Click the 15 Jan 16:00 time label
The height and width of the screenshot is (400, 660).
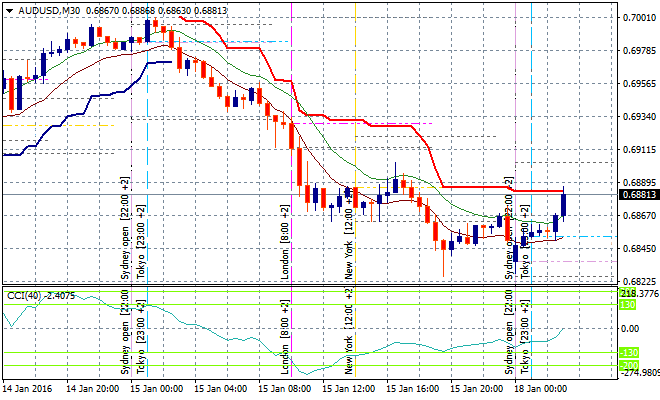(412, 388)
